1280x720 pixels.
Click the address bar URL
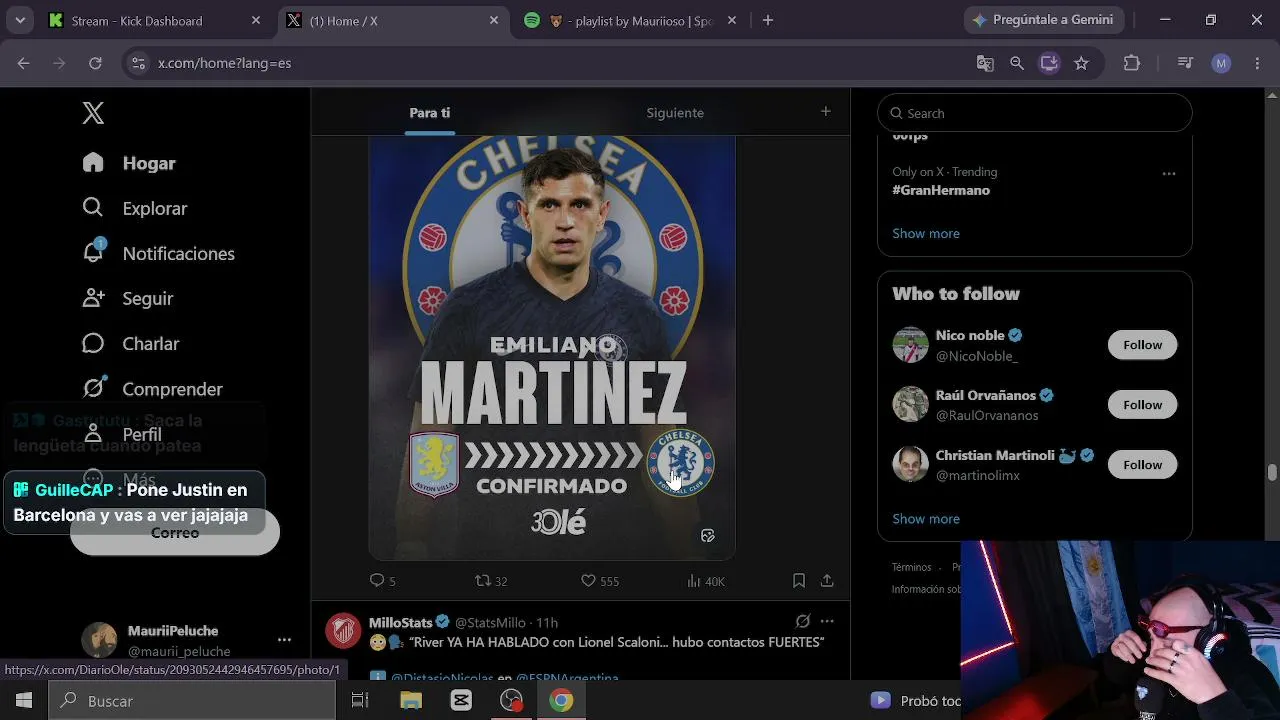point(225,63)
